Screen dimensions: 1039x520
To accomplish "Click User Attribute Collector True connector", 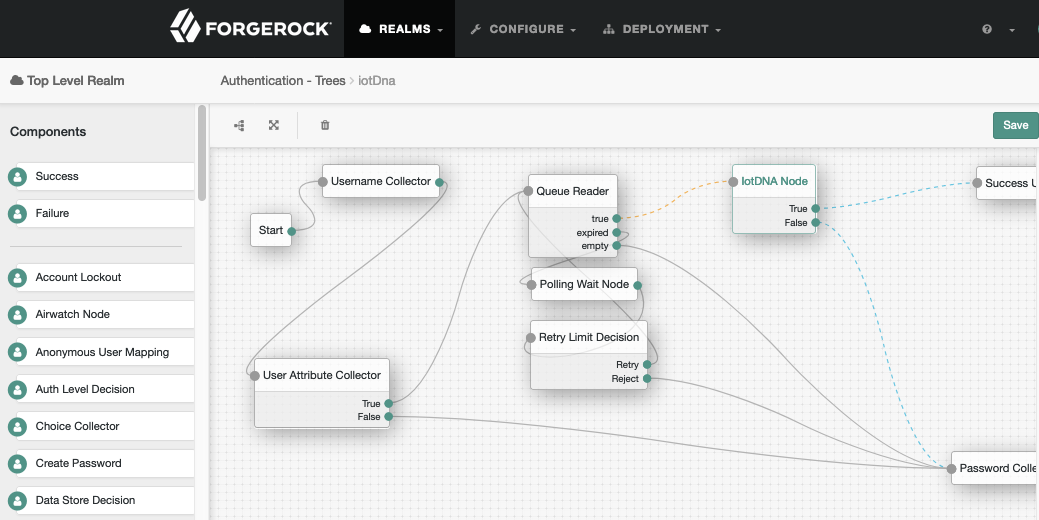I will pyautogui.click(x=388, y=403).
